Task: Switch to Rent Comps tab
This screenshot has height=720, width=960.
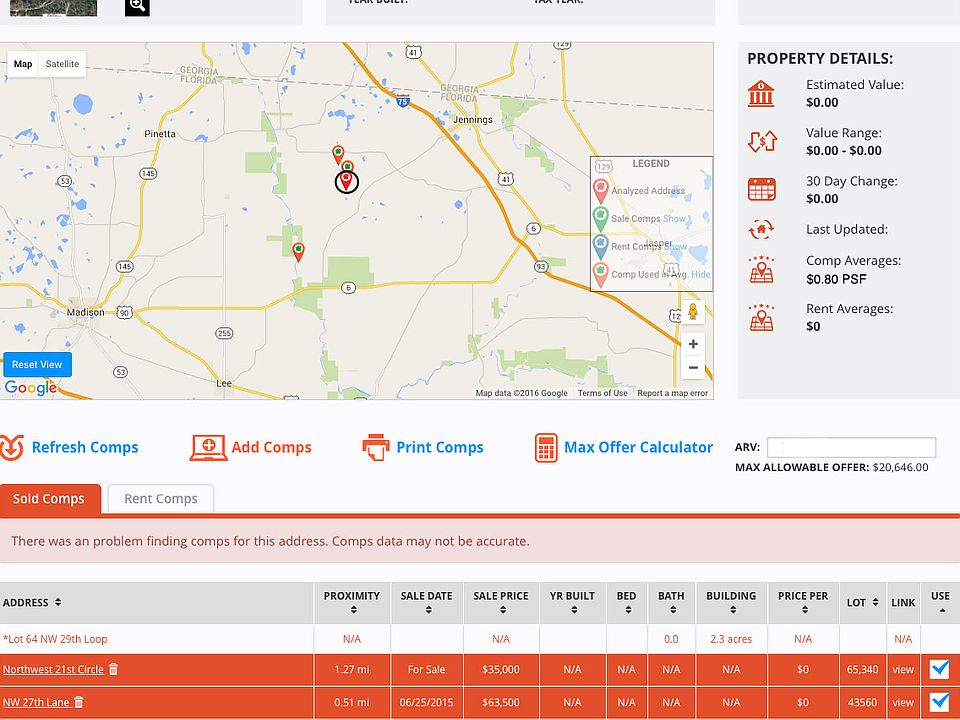Action: 160,499
